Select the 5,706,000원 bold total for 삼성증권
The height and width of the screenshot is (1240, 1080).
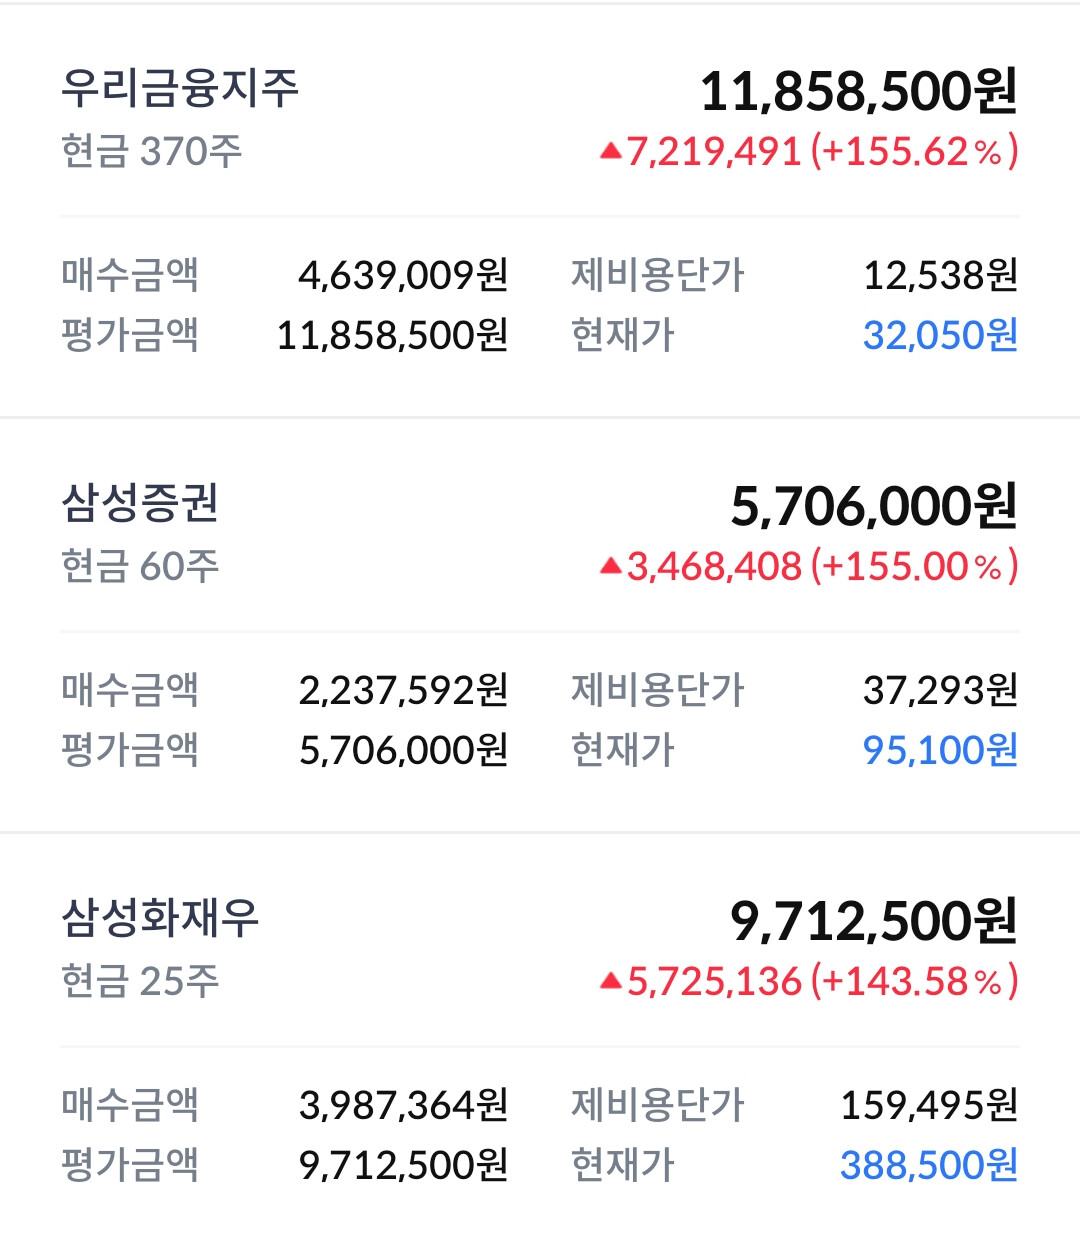874,506
